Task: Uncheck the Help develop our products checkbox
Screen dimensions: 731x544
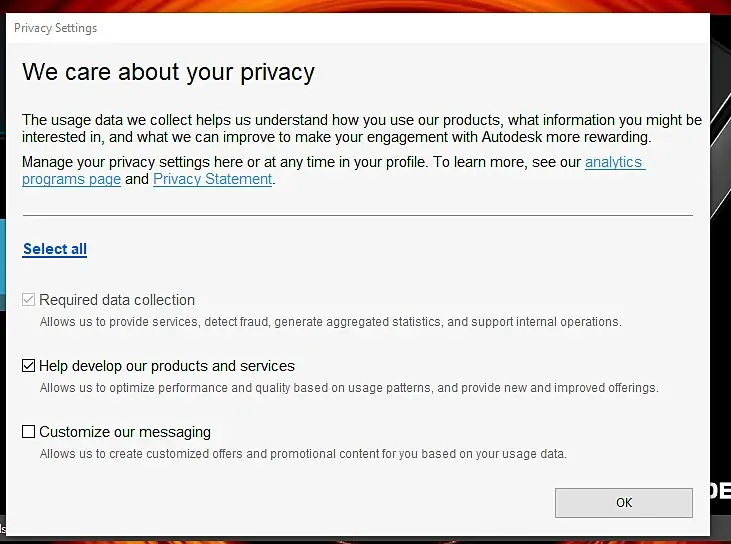Action: (x=29, y=366)
